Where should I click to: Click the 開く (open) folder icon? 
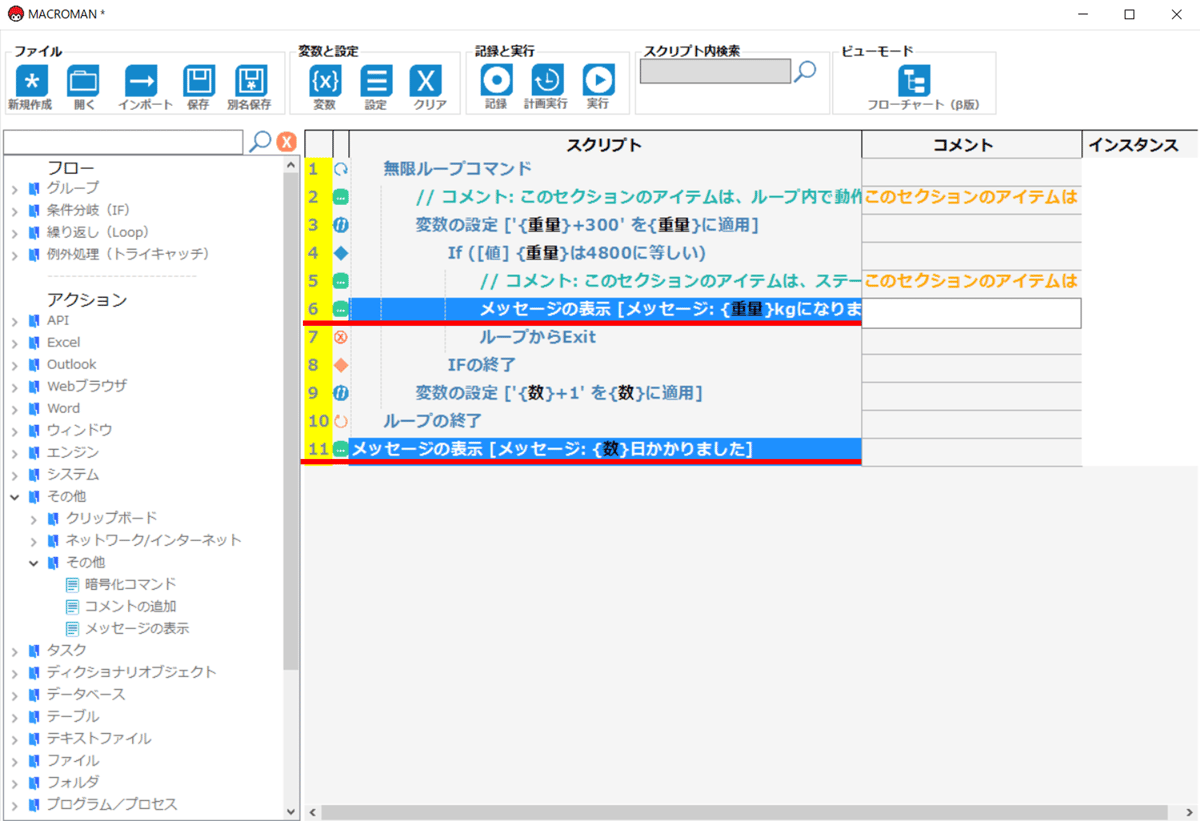coord(83,81)
